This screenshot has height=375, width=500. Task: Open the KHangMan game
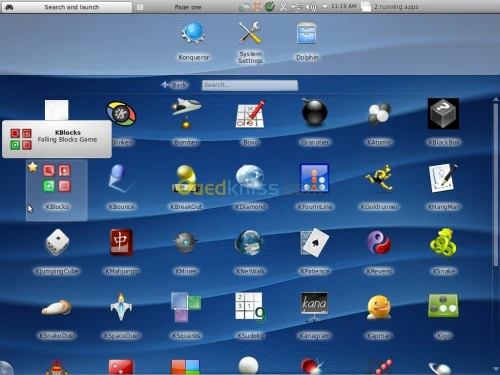(444, 187)
